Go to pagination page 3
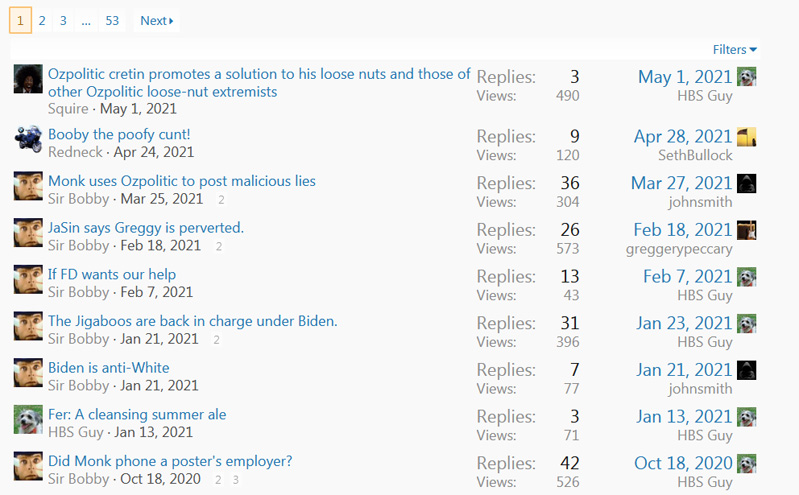The height and width of the screenshot is (495, 799). [63, 20]
